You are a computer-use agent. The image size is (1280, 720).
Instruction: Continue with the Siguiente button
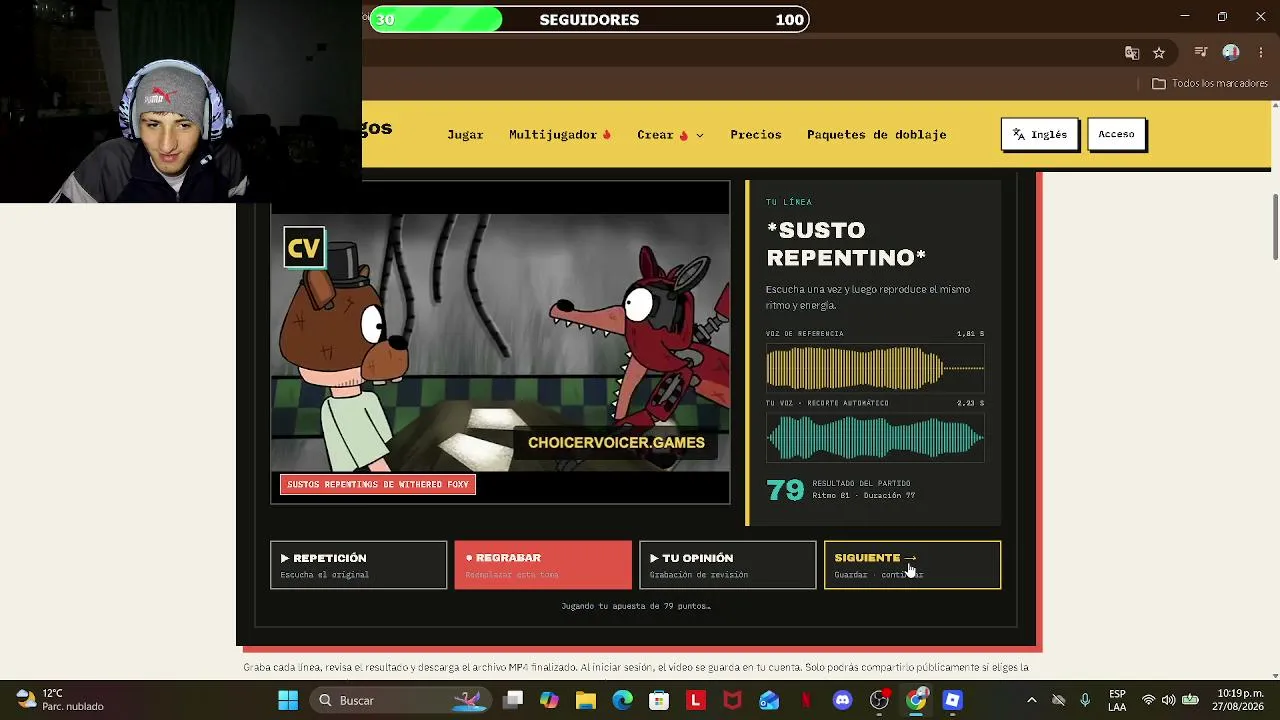(912, 565)
